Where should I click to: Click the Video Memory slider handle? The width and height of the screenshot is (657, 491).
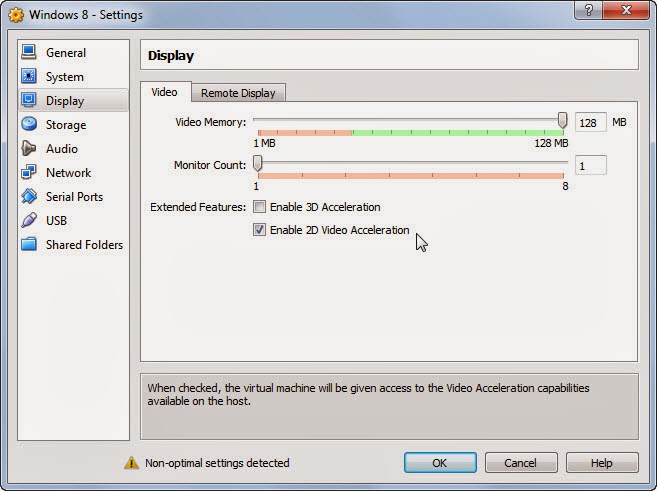tap(562, 121)
